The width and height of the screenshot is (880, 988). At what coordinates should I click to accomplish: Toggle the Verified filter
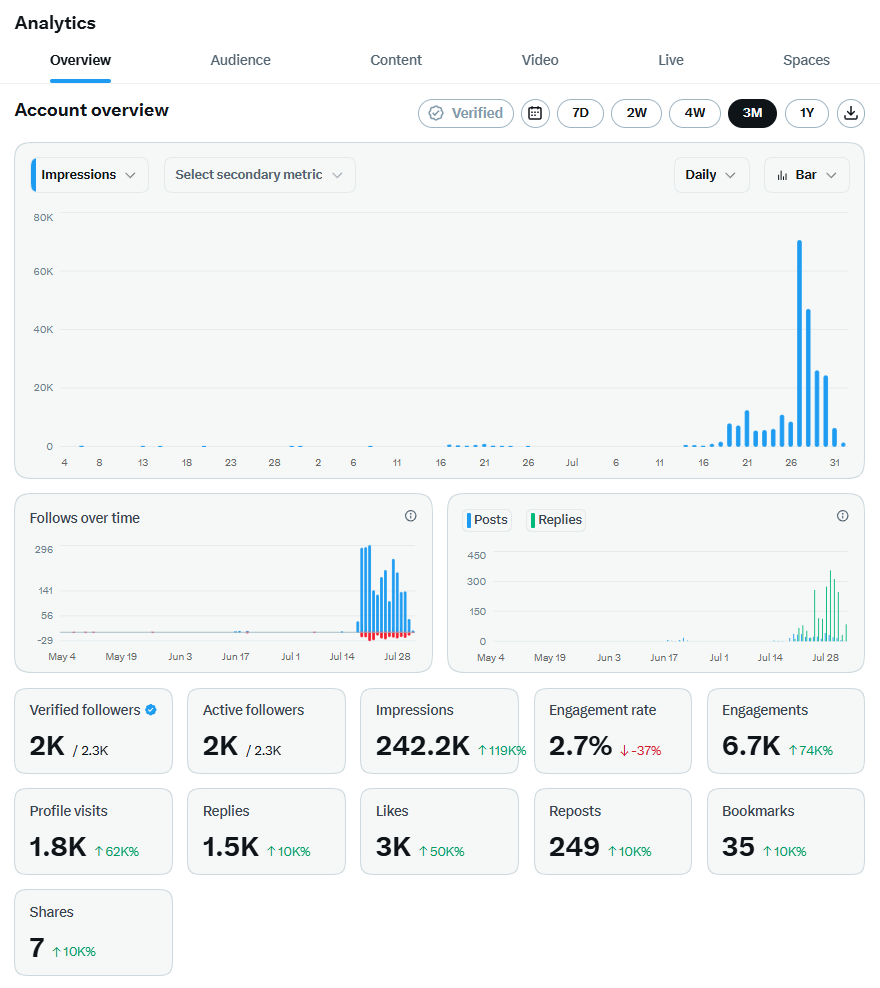pyautogui.click(x=466, y=113)
